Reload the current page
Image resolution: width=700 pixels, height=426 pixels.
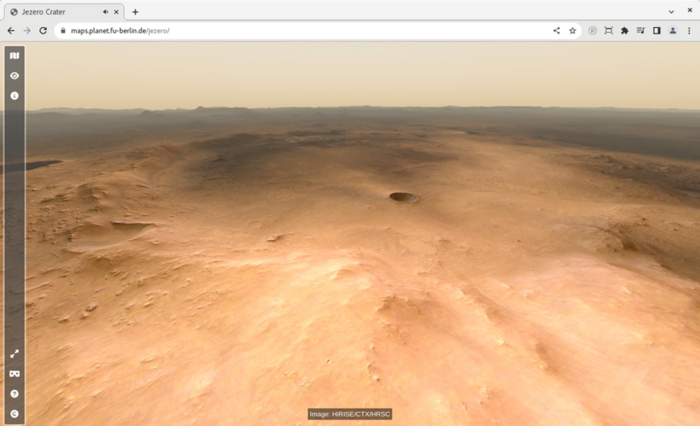tap(42, 31)
